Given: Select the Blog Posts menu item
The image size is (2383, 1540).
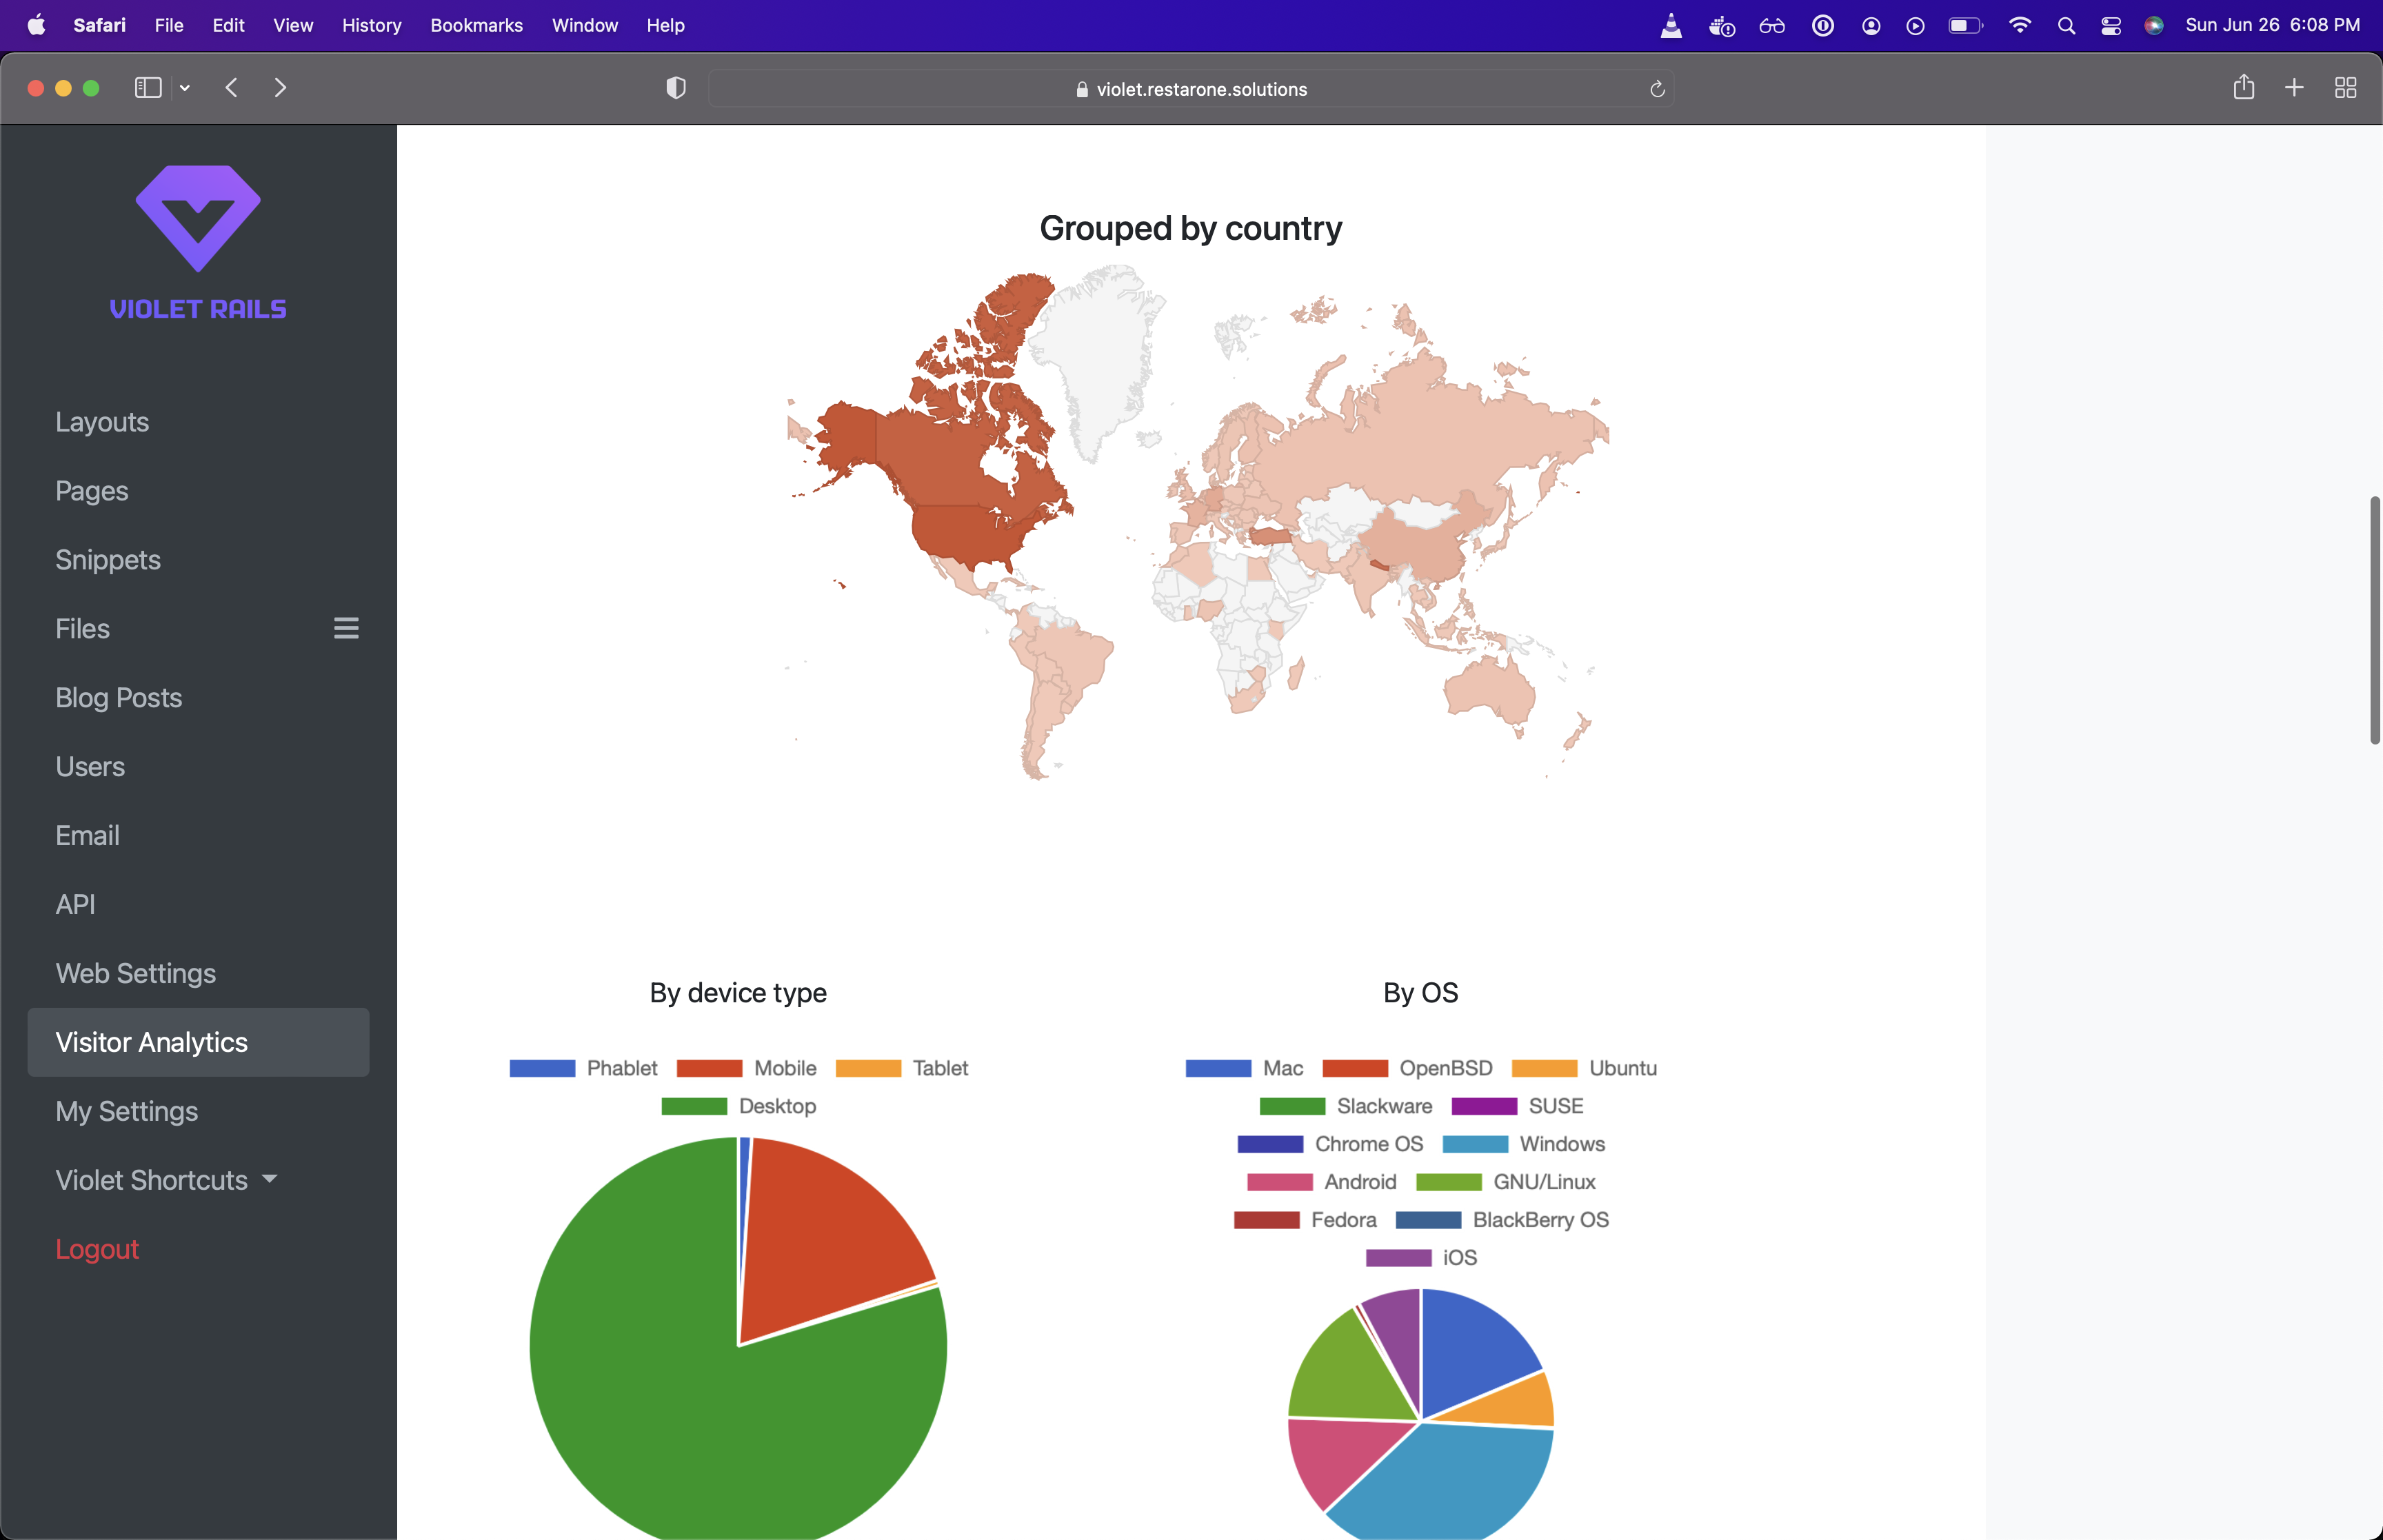Looking at the screenshot, I should [118, 696].
